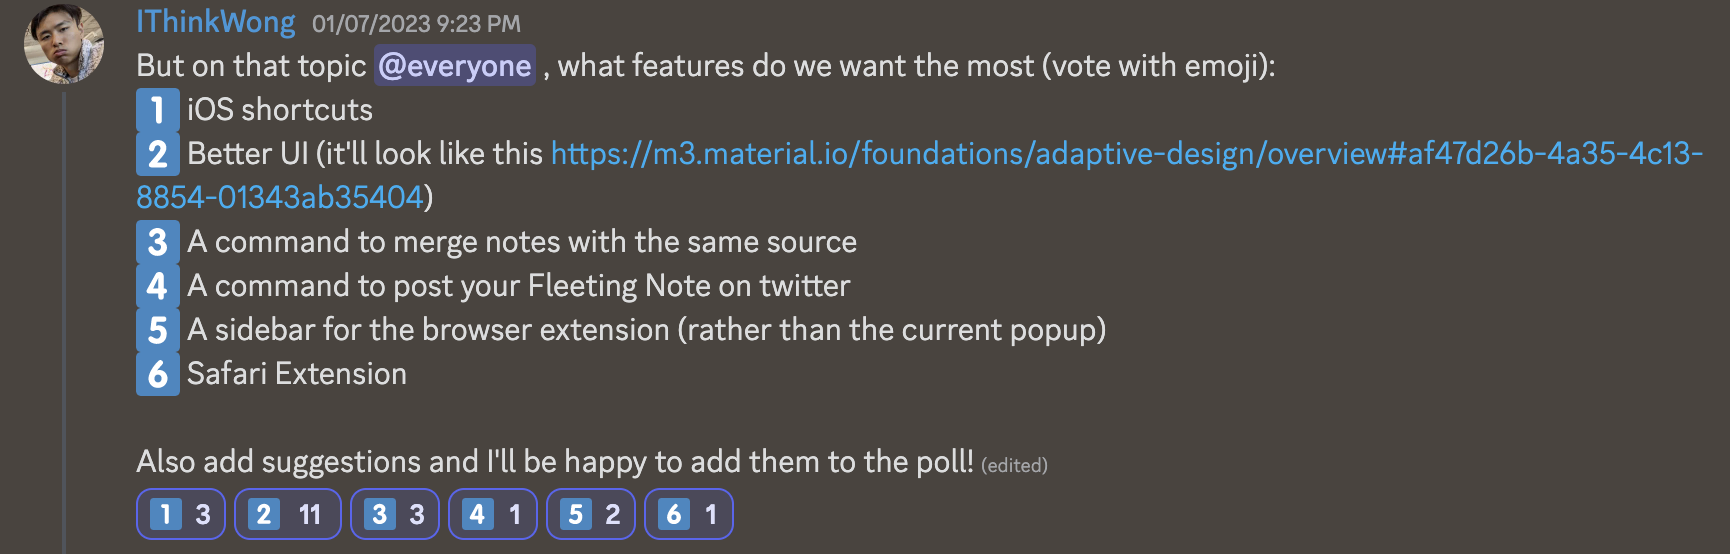Click the 2 emoji beside Better UI

[157, 154]
